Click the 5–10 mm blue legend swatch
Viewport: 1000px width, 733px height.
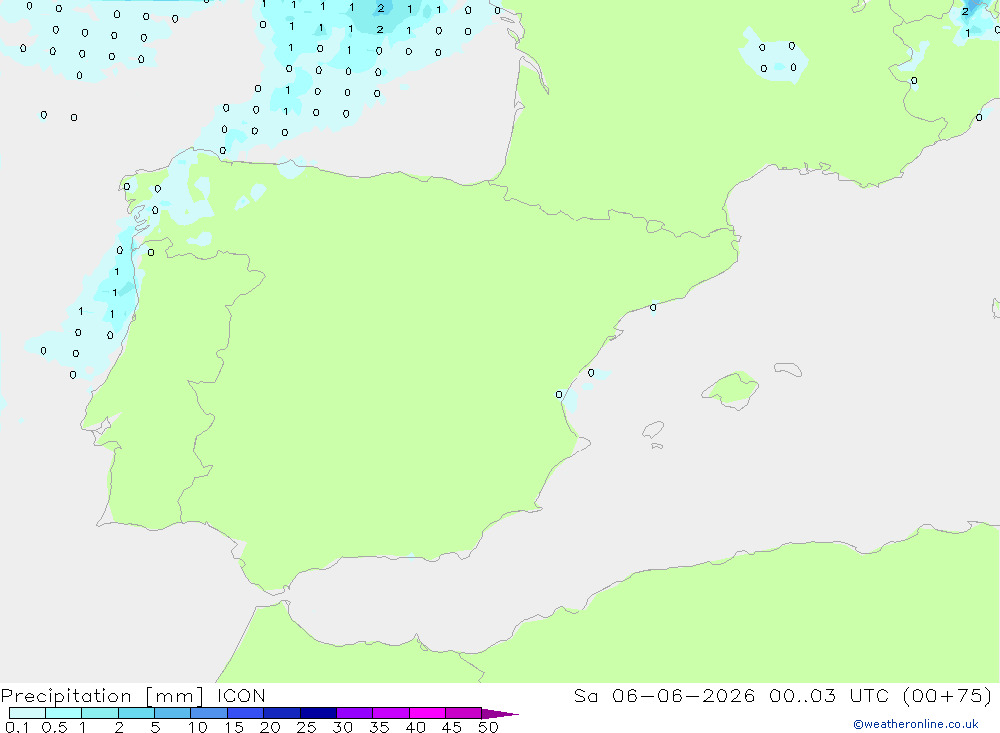tap(172, 713)
